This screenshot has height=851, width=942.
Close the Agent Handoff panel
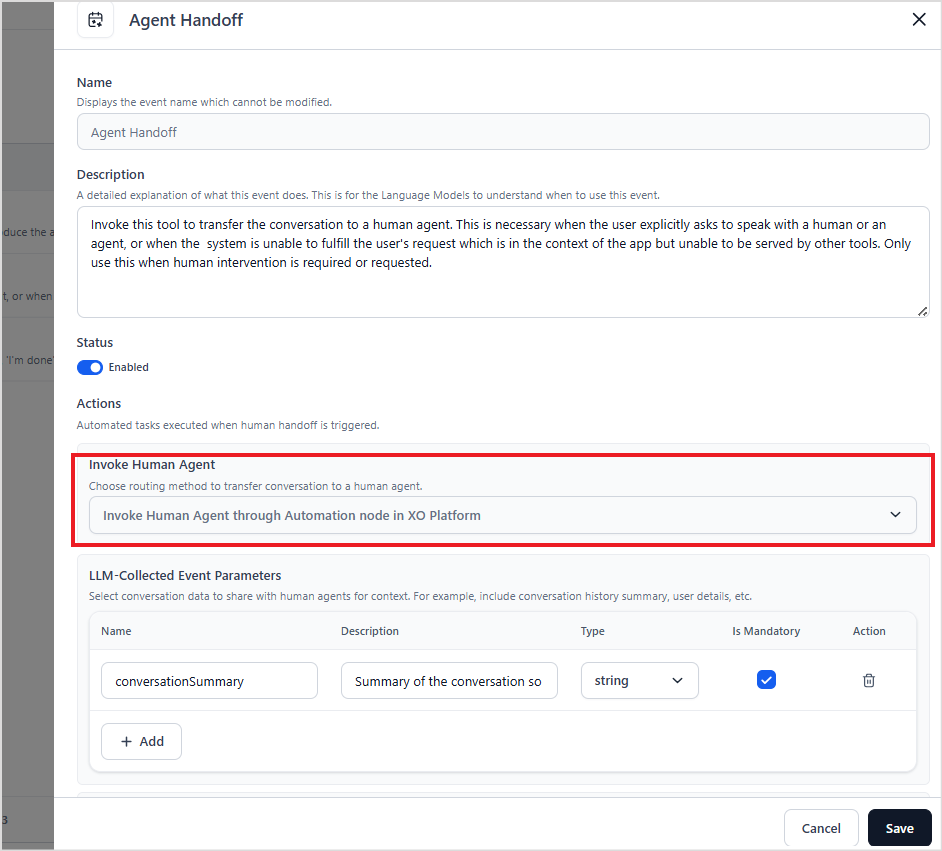(x=919, y=20)
